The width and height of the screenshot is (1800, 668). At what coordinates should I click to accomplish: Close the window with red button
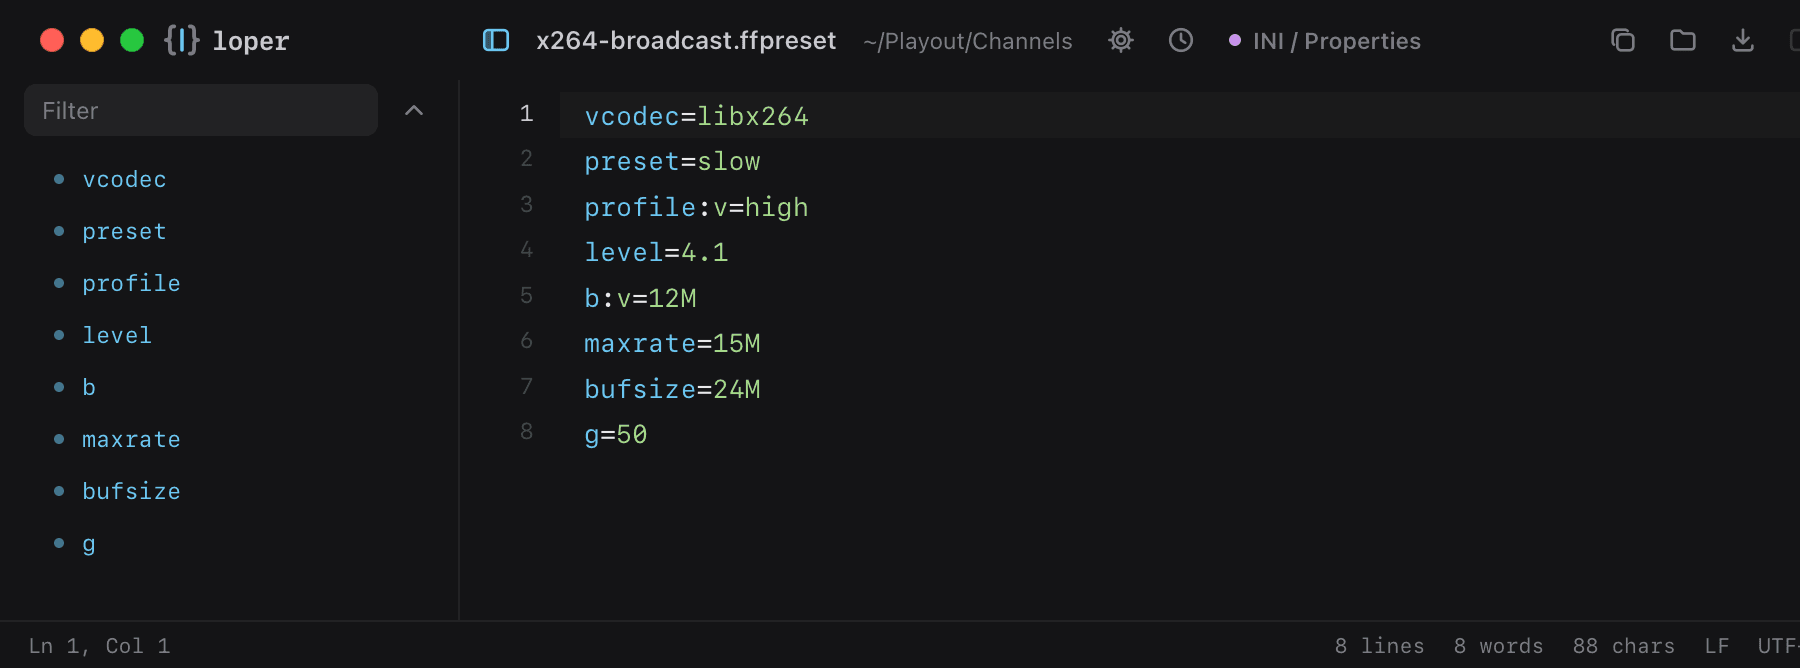pyautogui.click(x=52, y=40)
